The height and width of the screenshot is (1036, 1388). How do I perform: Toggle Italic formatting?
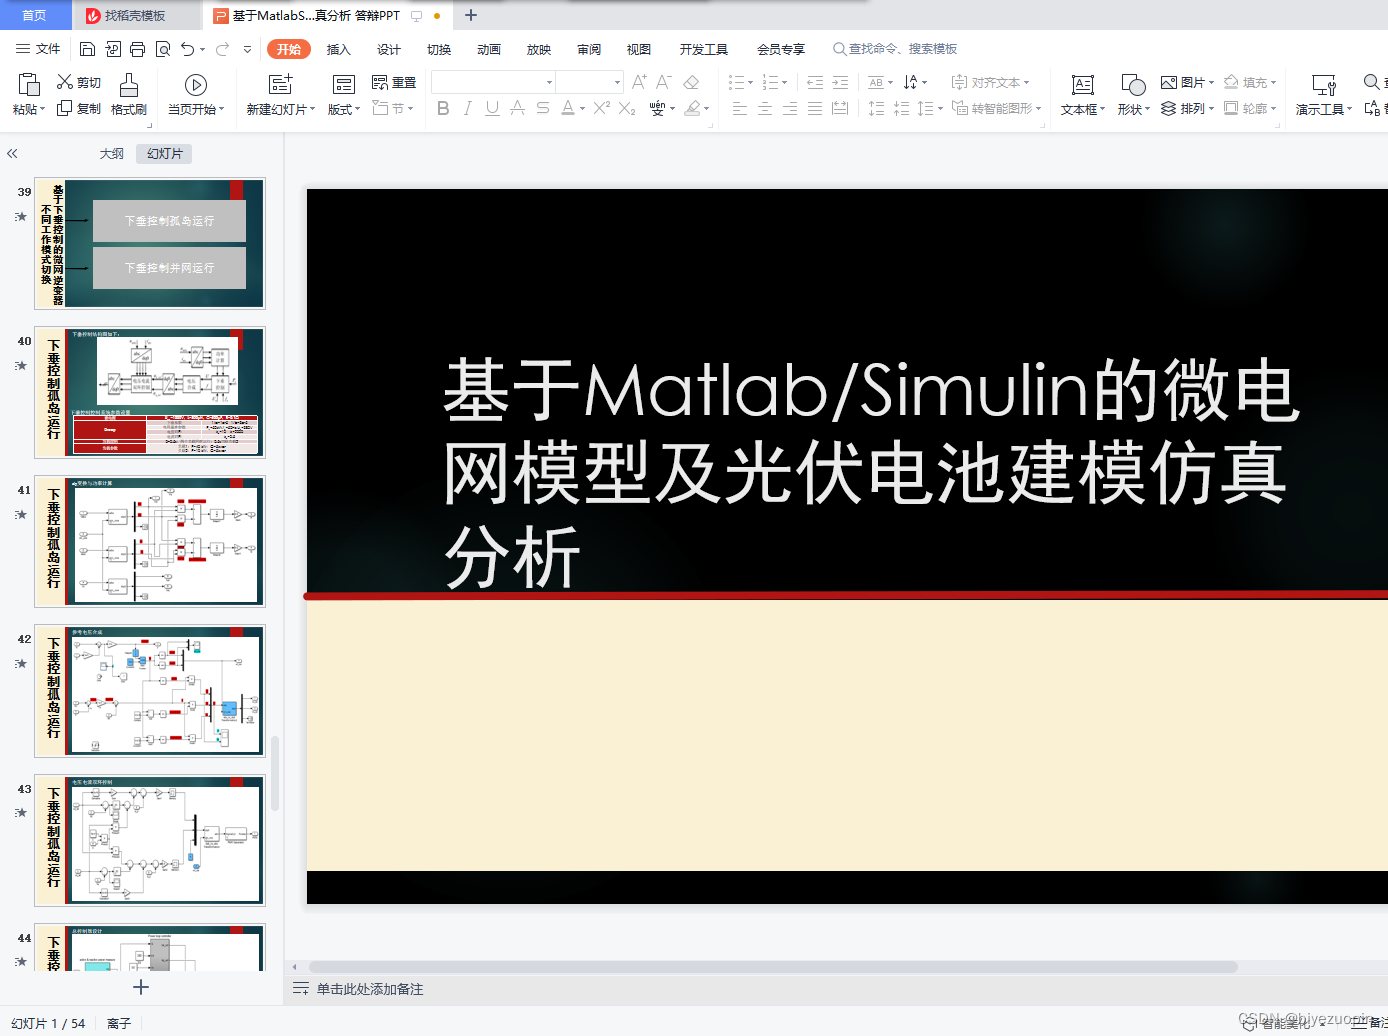pos(467,108)
